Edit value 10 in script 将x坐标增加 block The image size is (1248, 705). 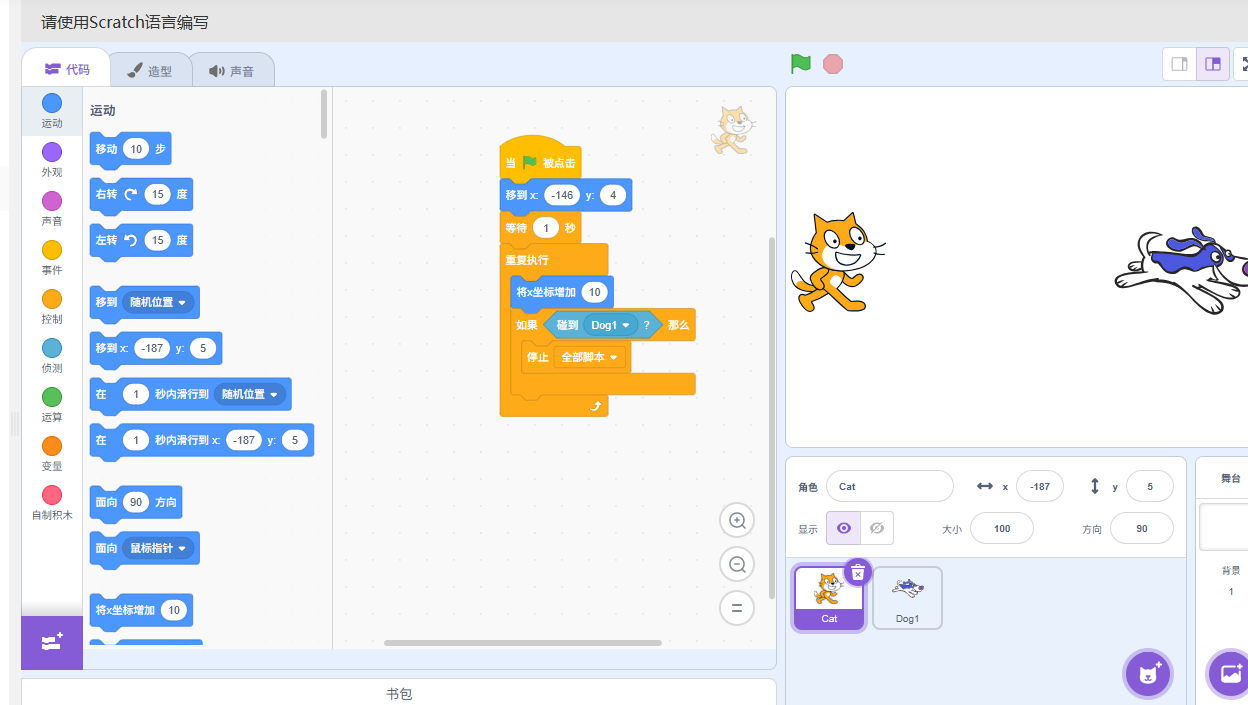pos(595,292)
